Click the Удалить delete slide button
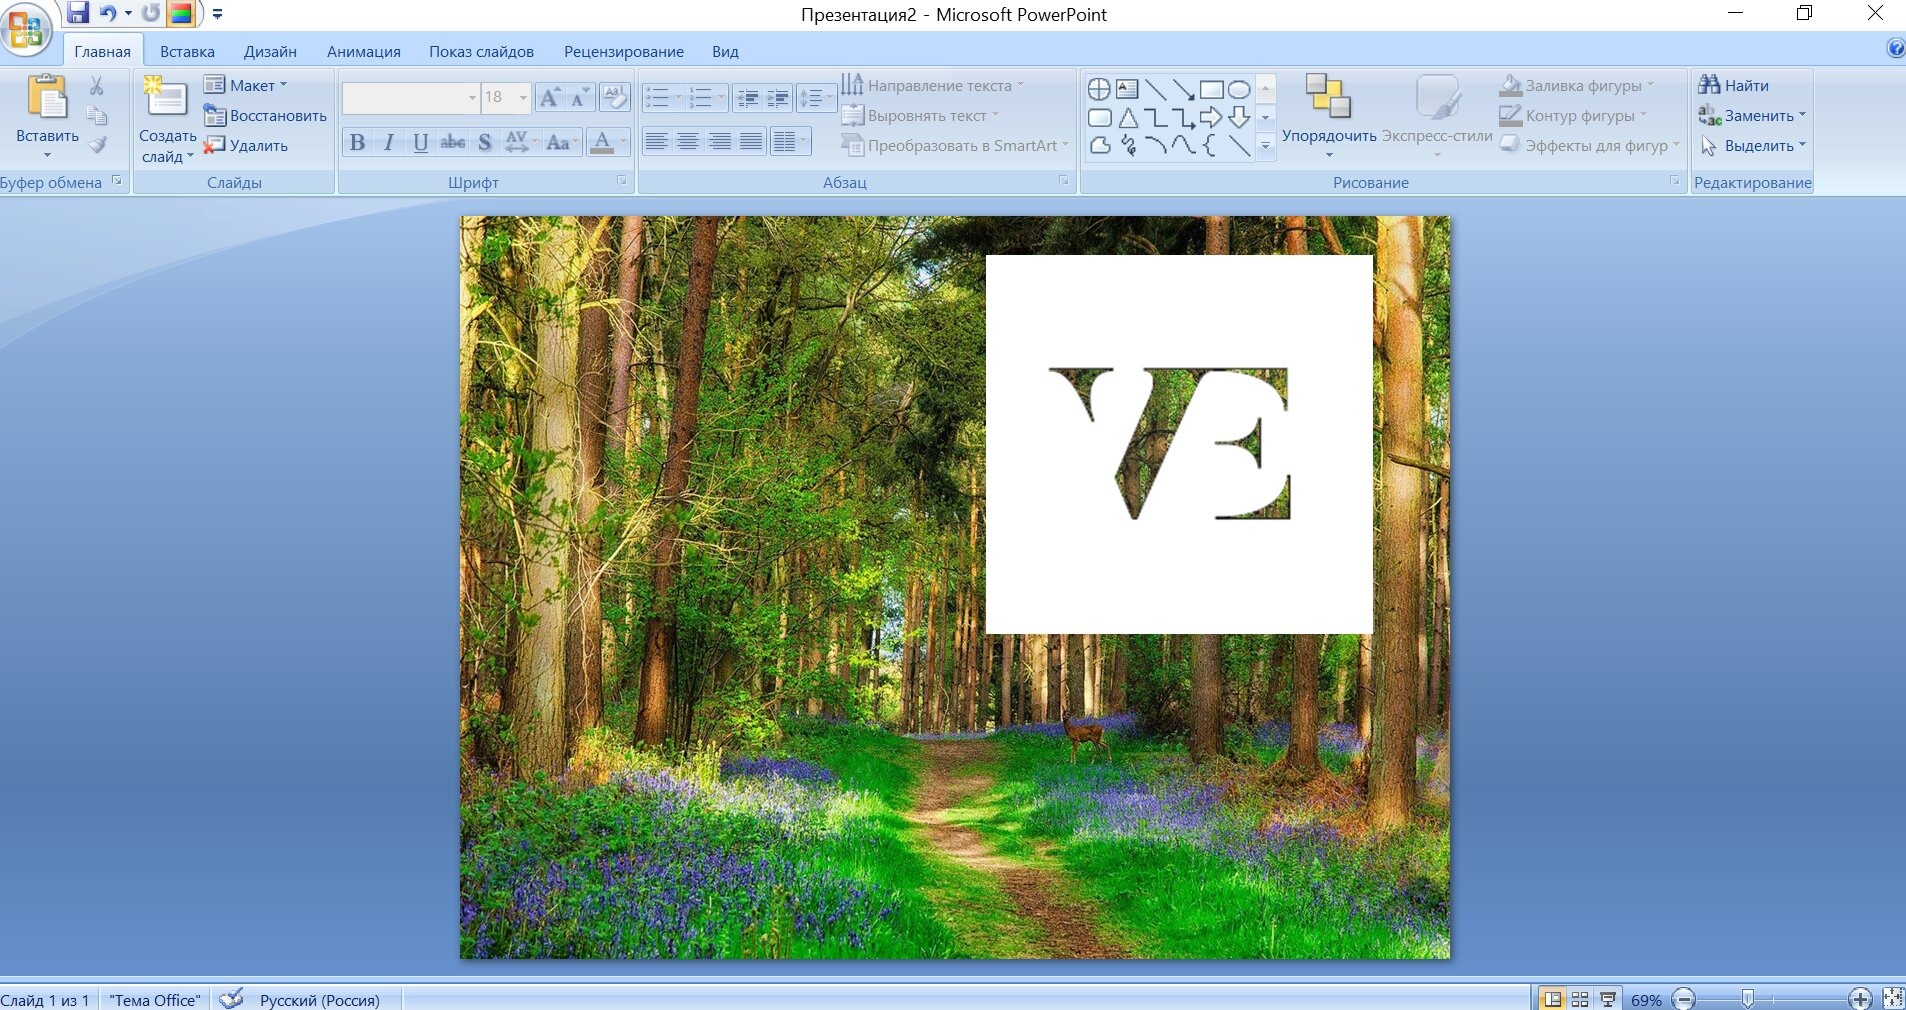 tap(246, 145)
